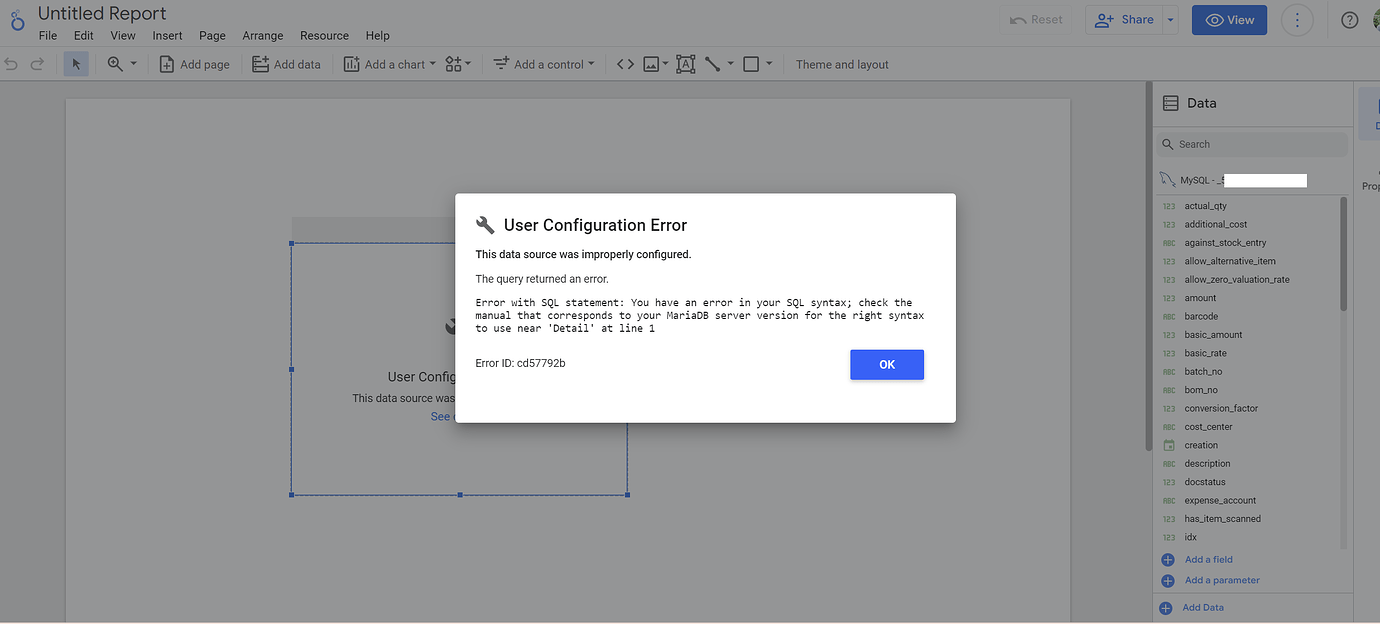Click the community visualizations icon

453,63
